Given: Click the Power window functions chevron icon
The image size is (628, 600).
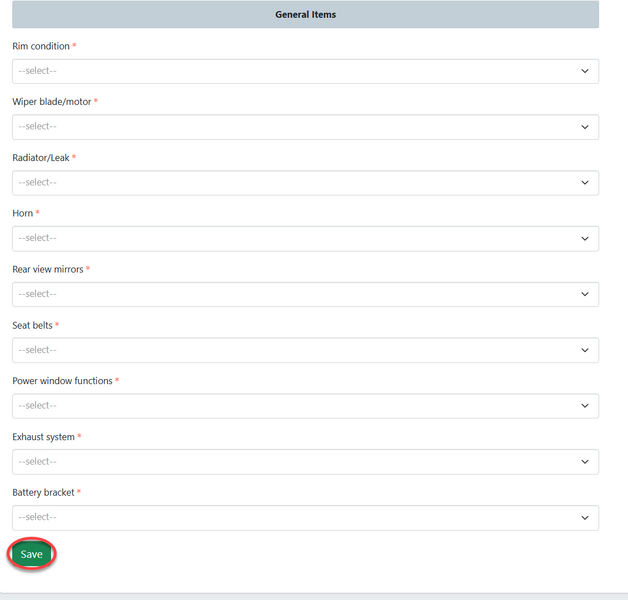Looking at the screenshot, I should (585, 406).
